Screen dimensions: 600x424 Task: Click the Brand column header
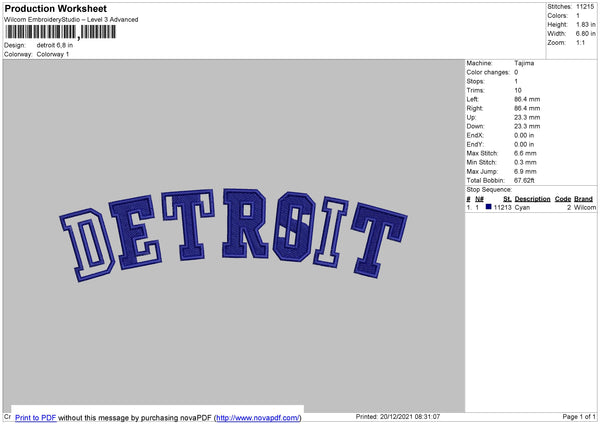click(x=583, y=199)
